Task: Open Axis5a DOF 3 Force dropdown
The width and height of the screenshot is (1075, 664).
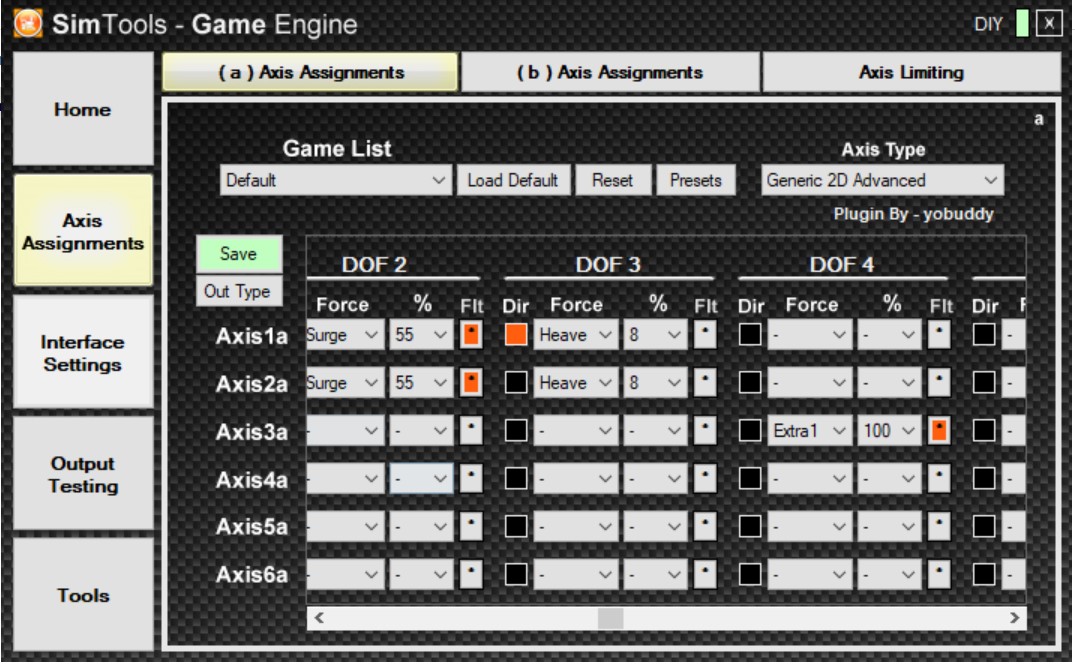Action: click(576, 527)
